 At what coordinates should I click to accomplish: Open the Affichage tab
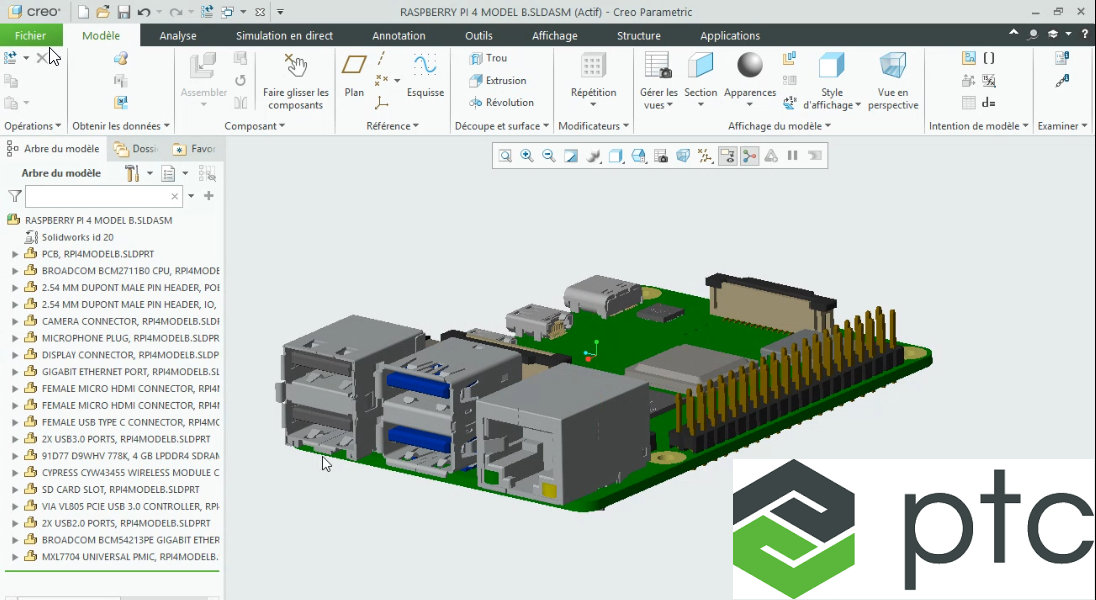point(554,36)
